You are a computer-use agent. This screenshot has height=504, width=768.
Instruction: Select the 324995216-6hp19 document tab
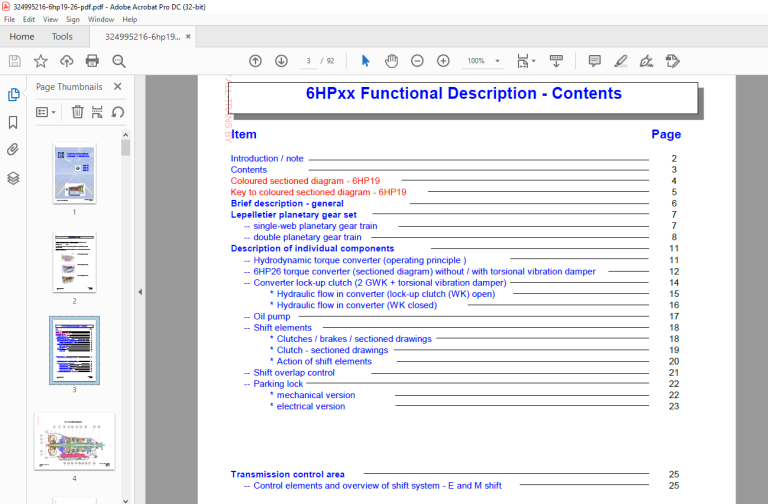pos(143,37)
